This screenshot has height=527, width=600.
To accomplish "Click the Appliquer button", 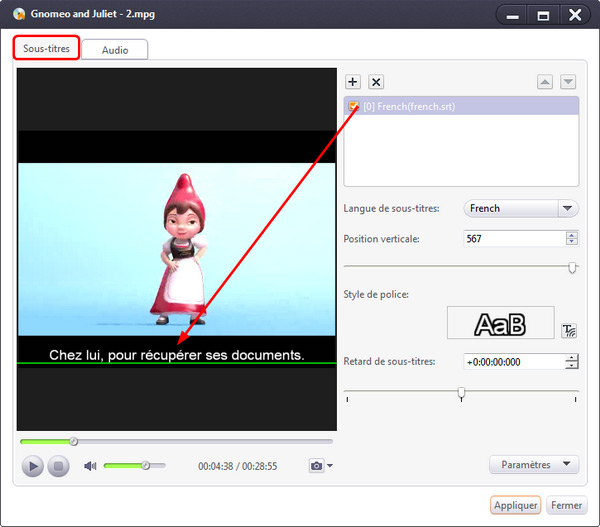I will pos(515,505).
